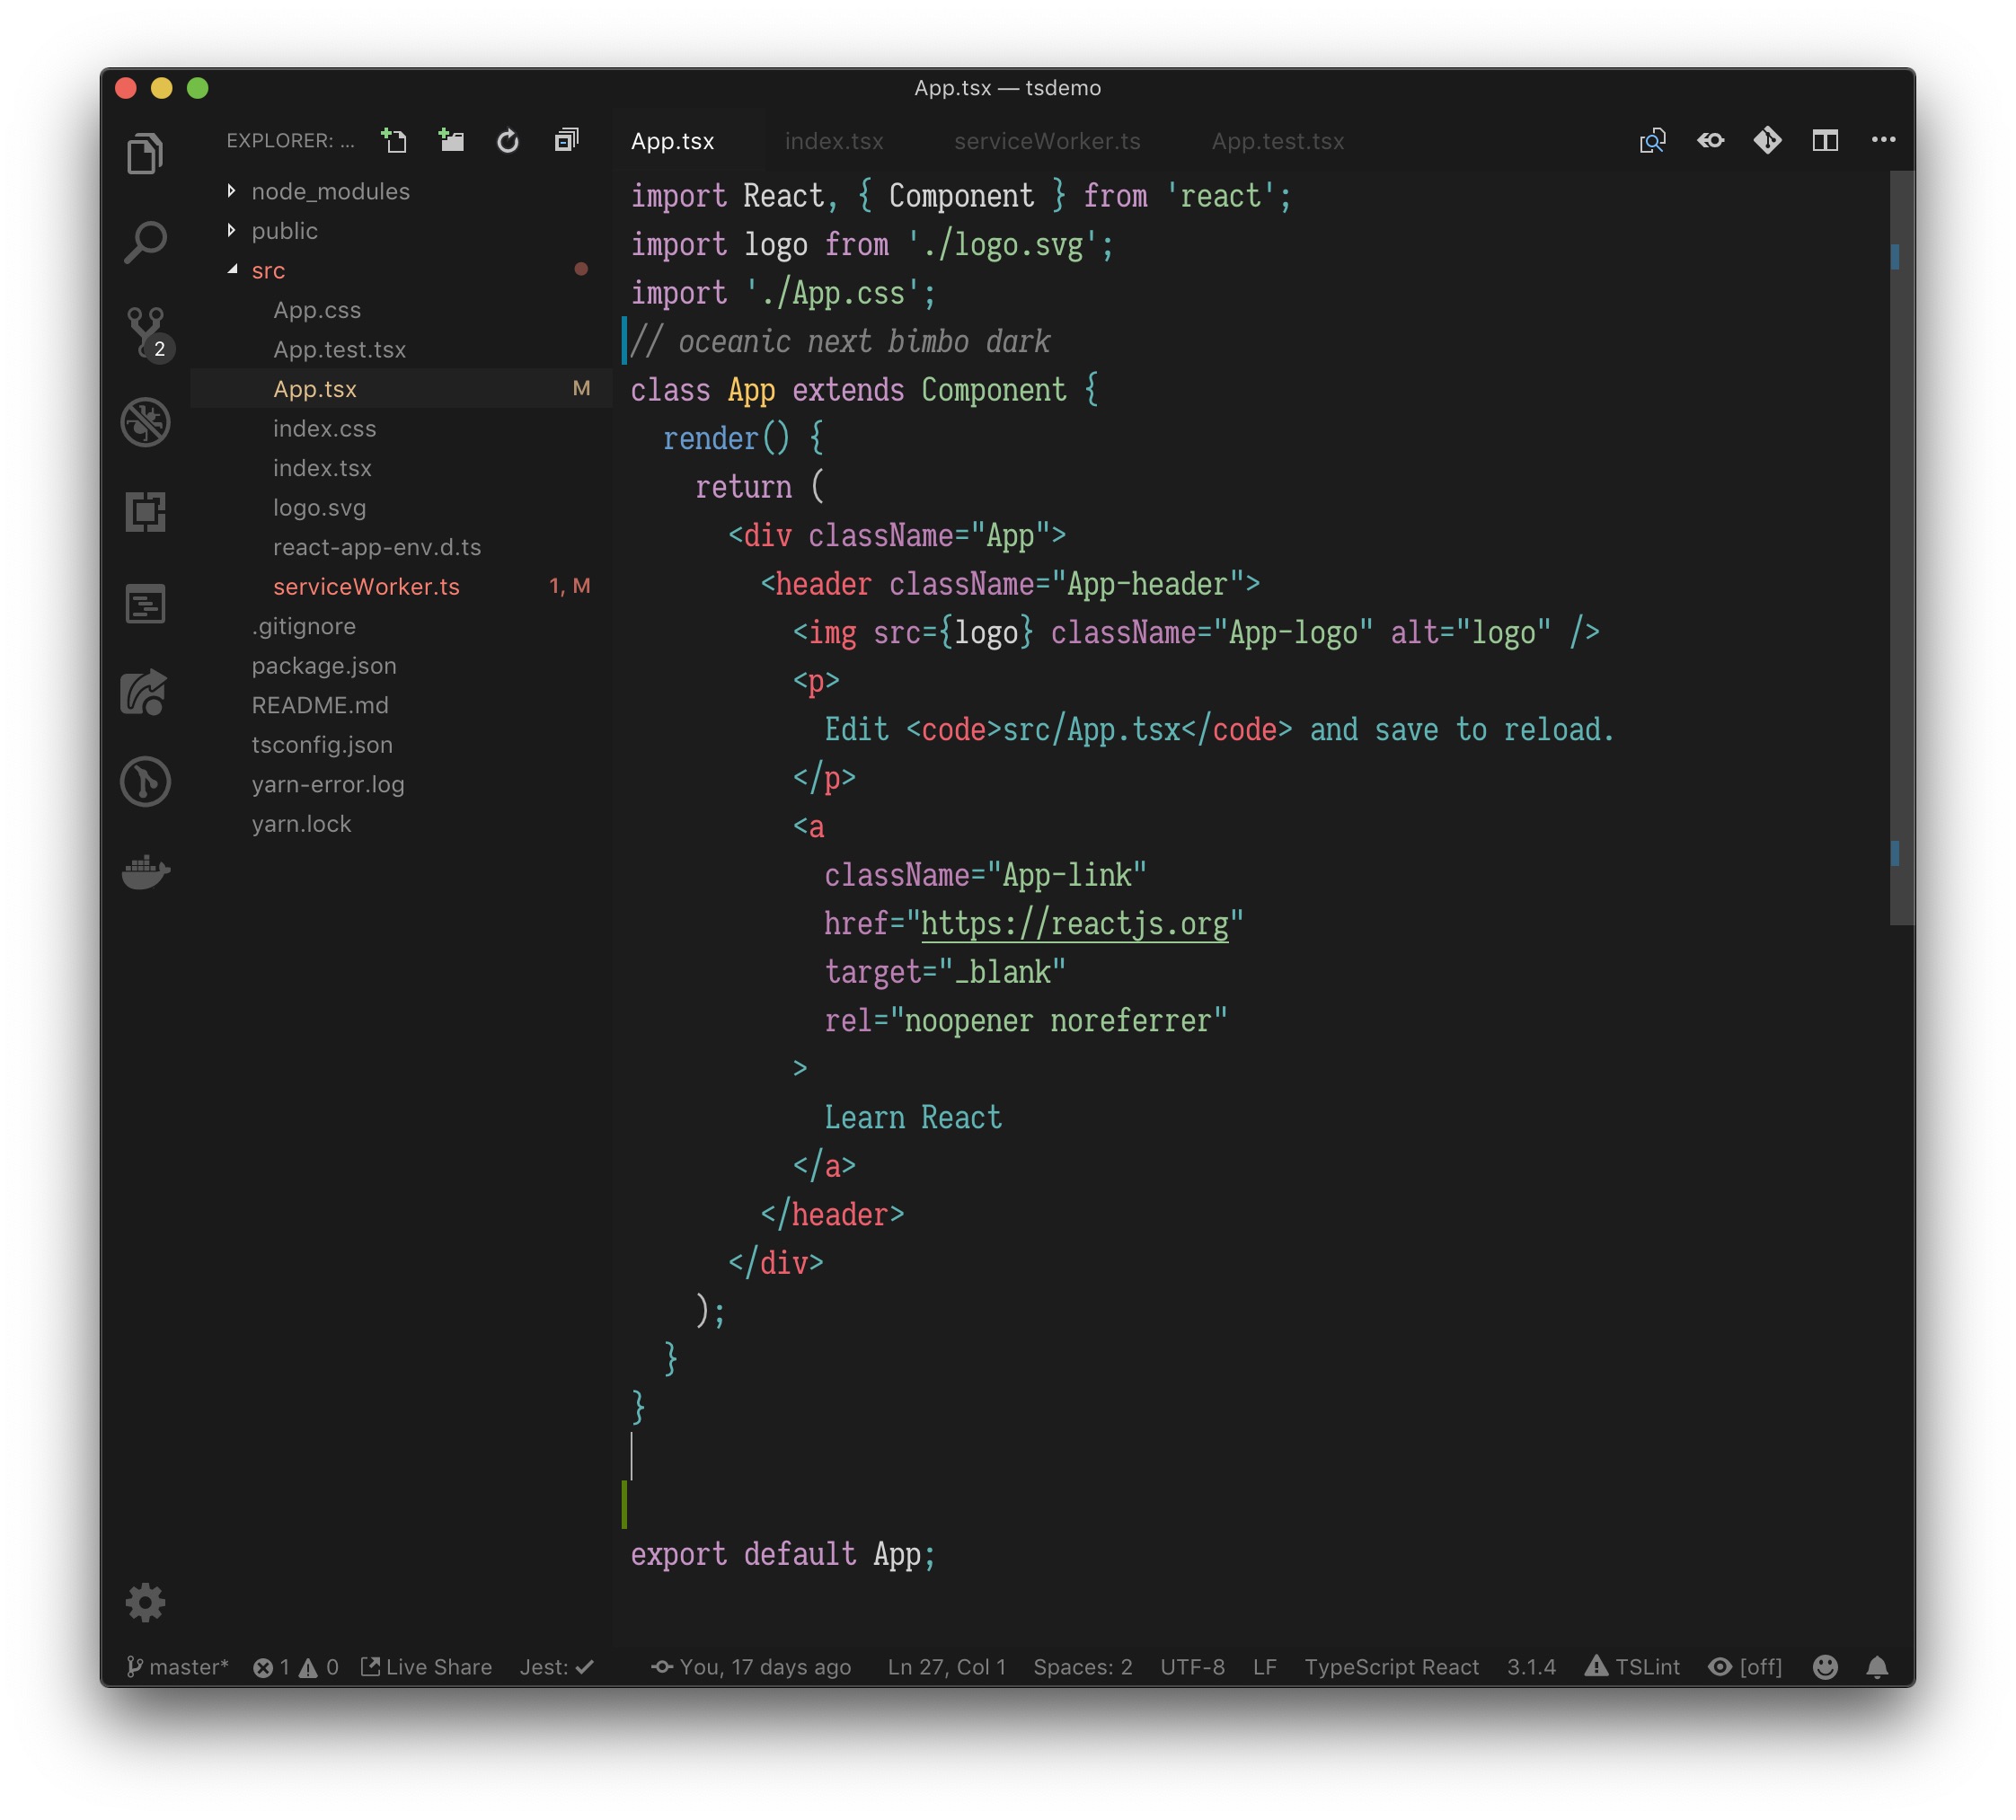The width and height of the screenshot is (2016, 1820).
Task: Switch to the index.tsx tab
Action: coord(834,141)
